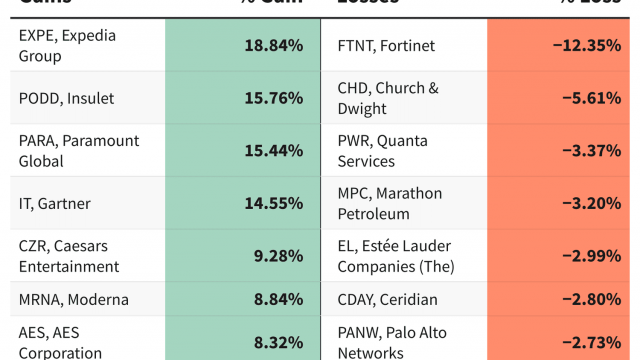Click PARA, Paramount Global entry
This screenshot has height=360, width=640.
tap(79, 151)
